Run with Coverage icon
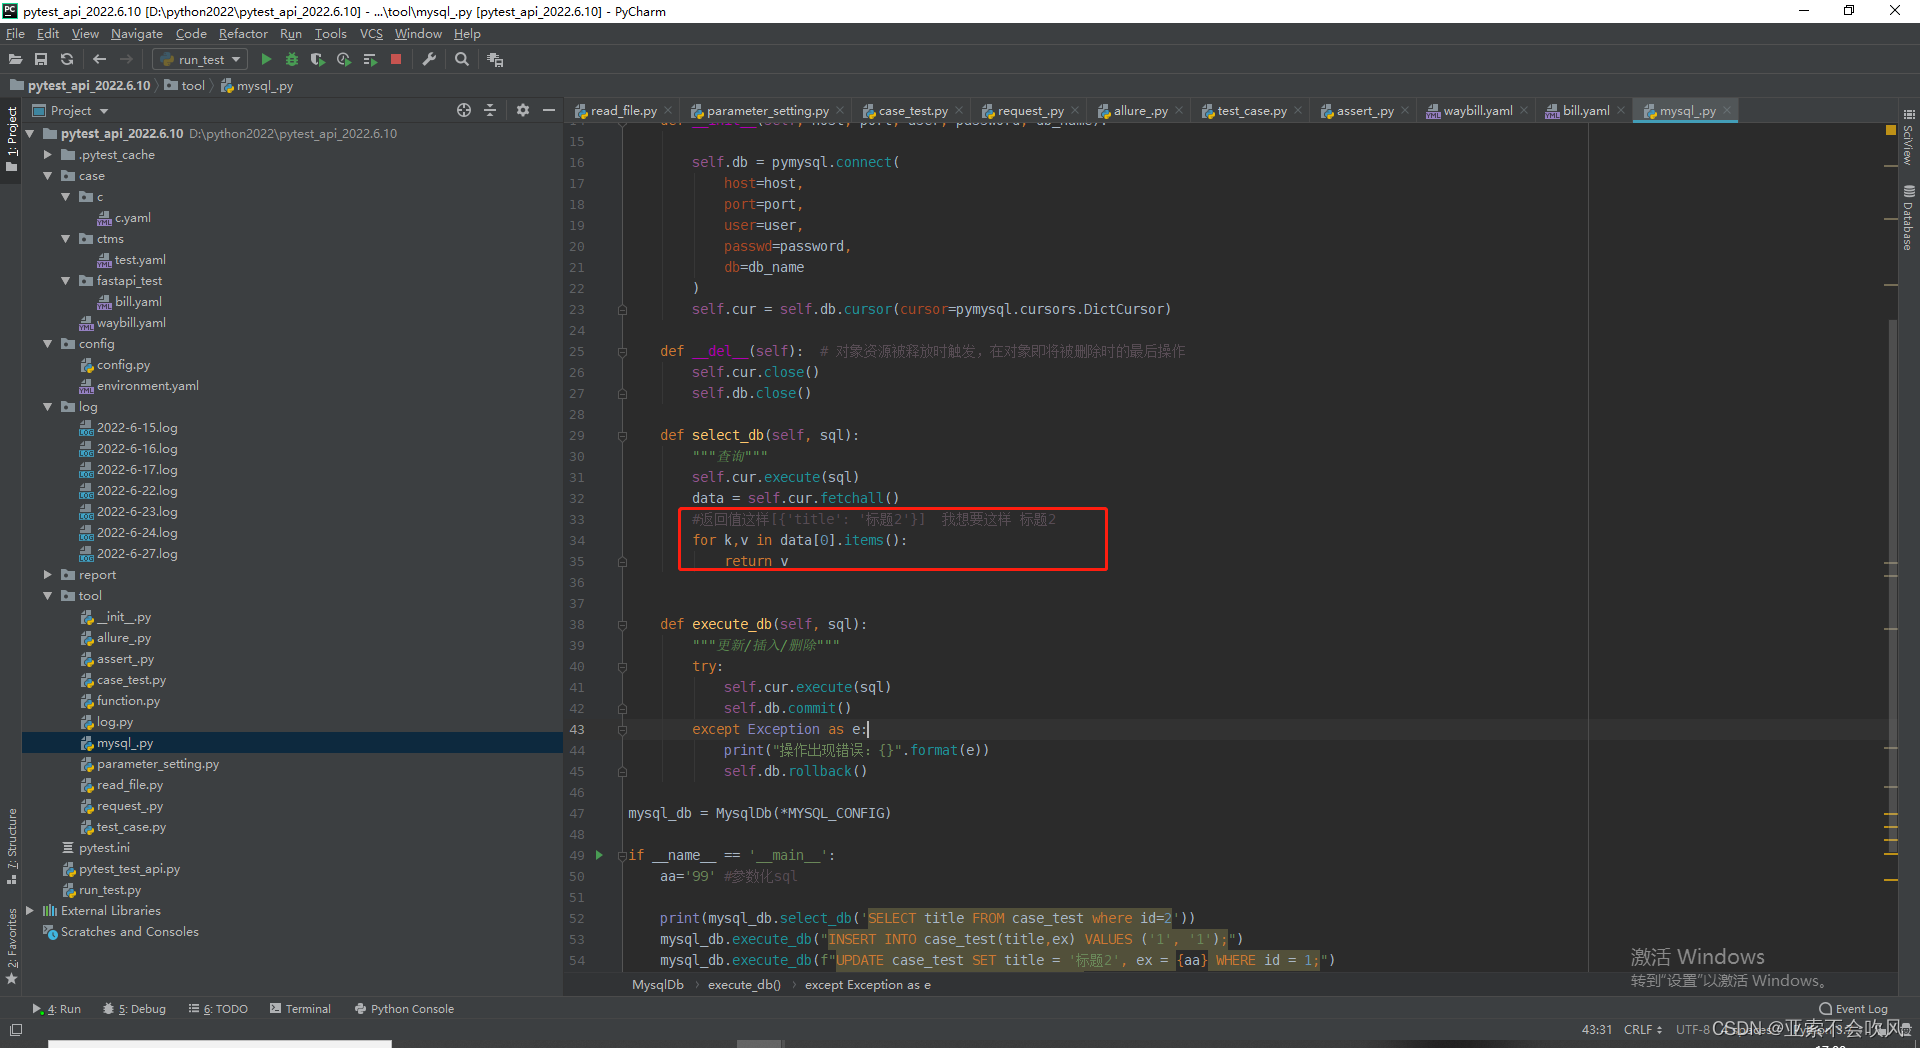 pyautogui.click(x=318, y=60)
